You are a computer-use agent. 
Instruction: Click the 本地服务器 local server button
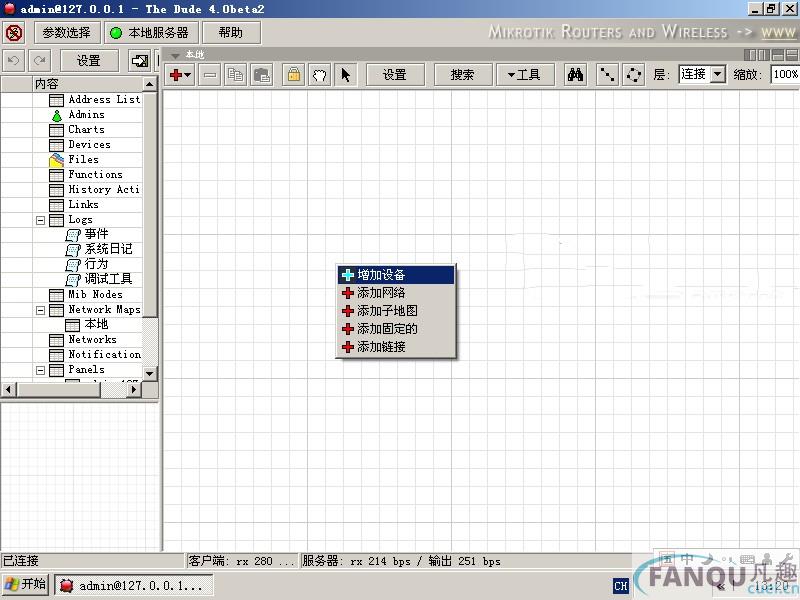pyautogui.click(x=151, y=33)
